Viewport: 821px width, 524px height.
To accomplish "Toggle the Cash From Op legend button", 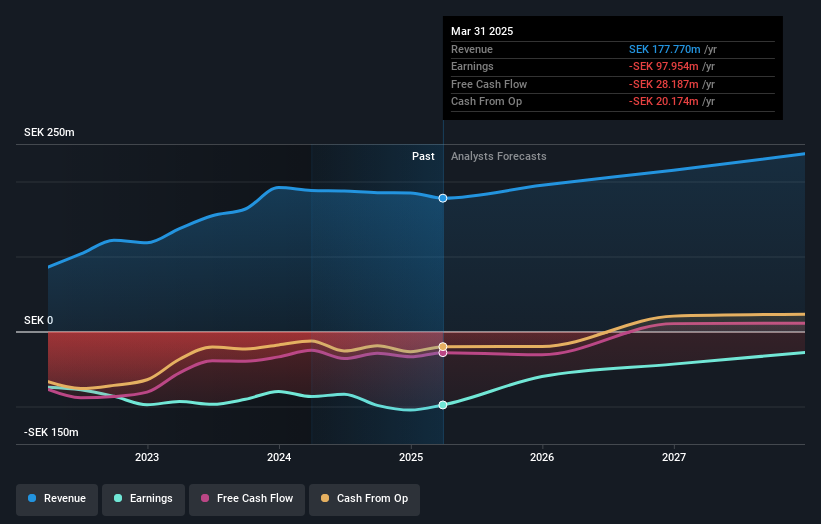I will 364,499.
